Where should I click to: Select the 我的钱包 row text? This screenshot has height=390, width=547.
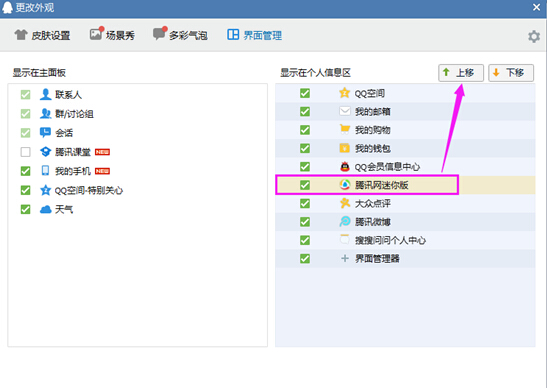pyautogui.click(x=373, y=149)
